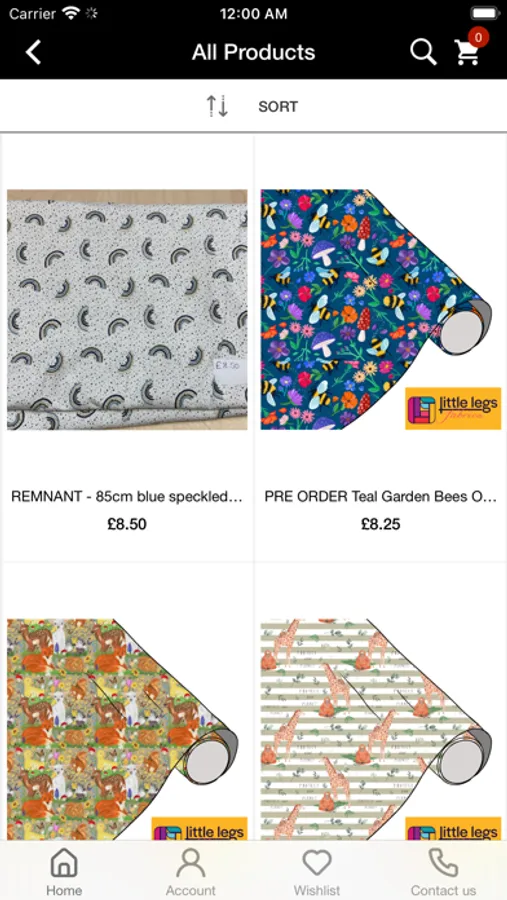
Task: Open PRE ORDER Teal Garden Bees title
Action: click(381, 496)
